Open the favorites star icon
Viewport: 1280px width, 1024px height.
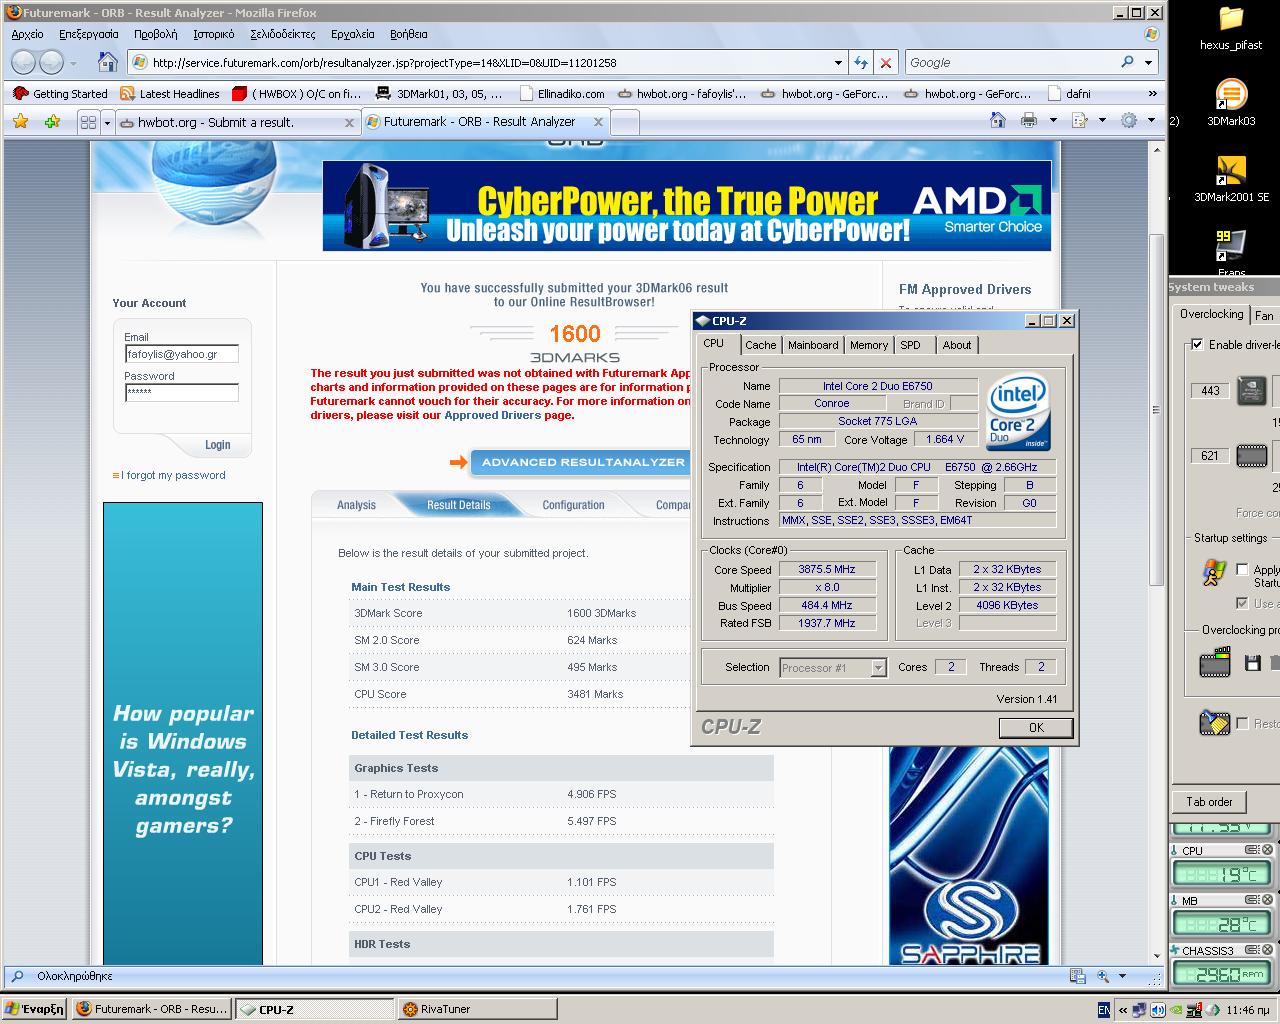pyautogui.click(x=20, y=121)
